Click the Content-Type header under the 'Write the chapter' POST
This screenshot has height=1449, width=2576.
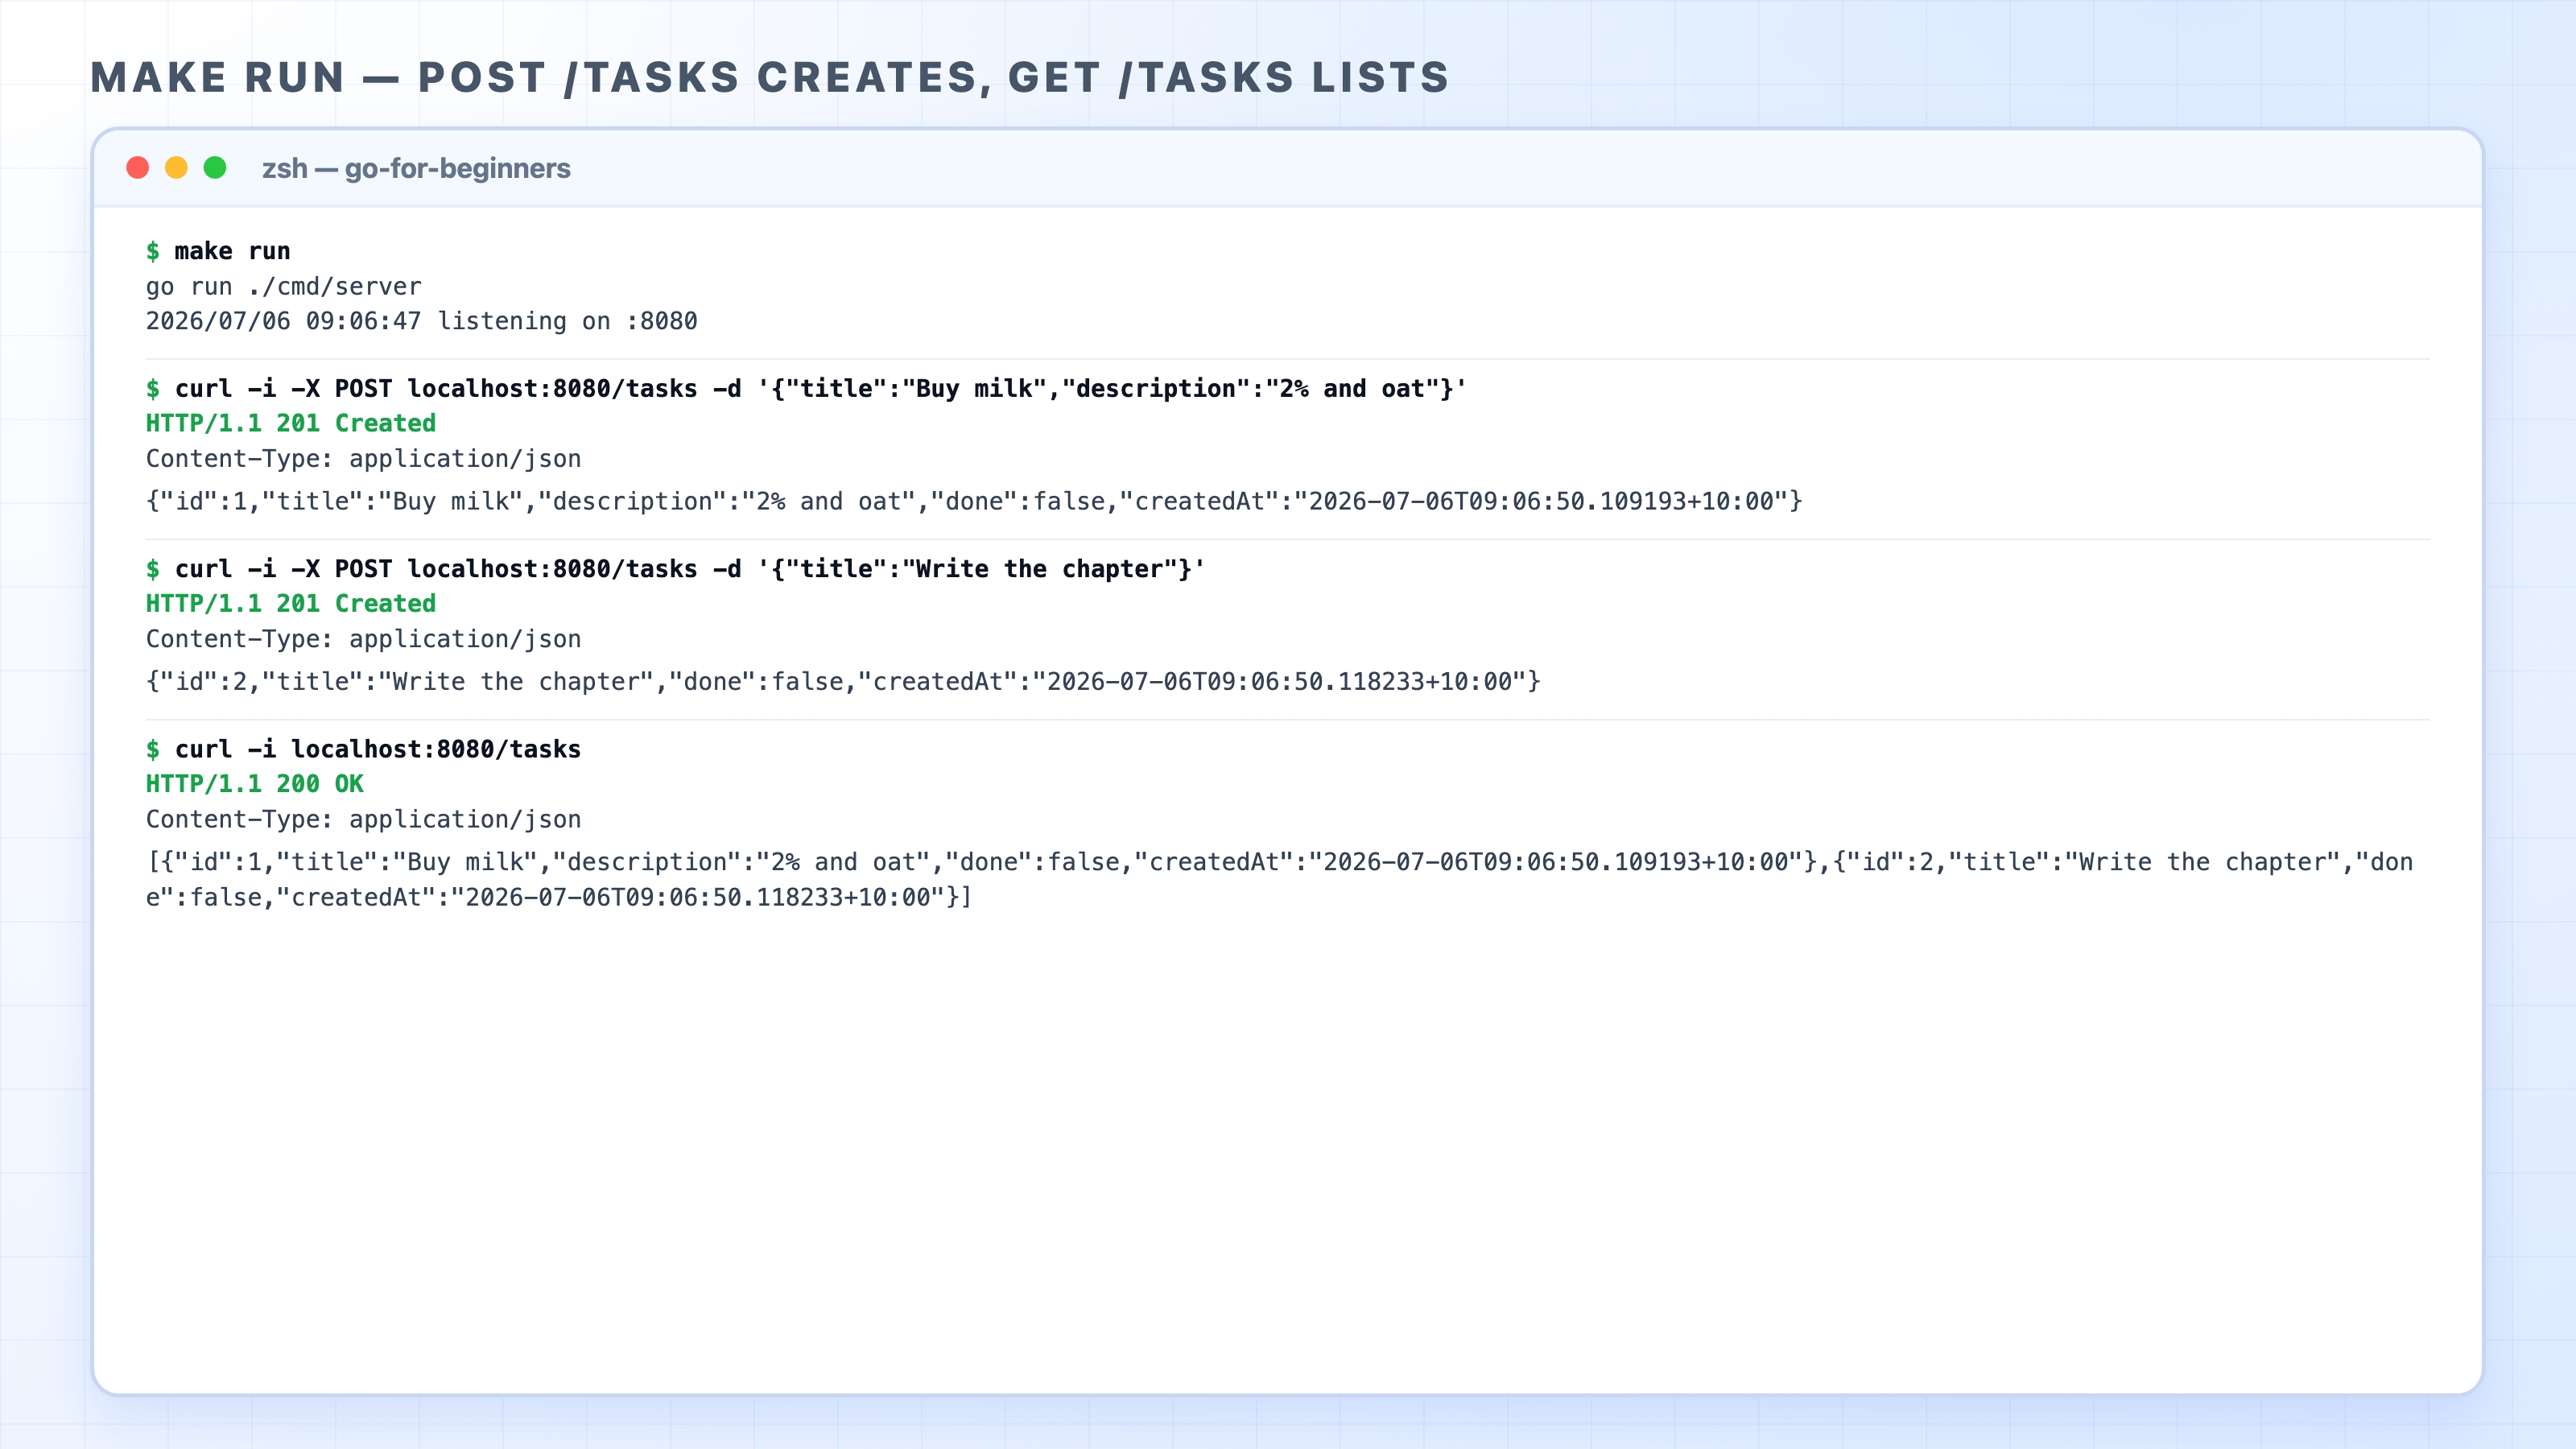pyautogui.click(x=364, y=639)
